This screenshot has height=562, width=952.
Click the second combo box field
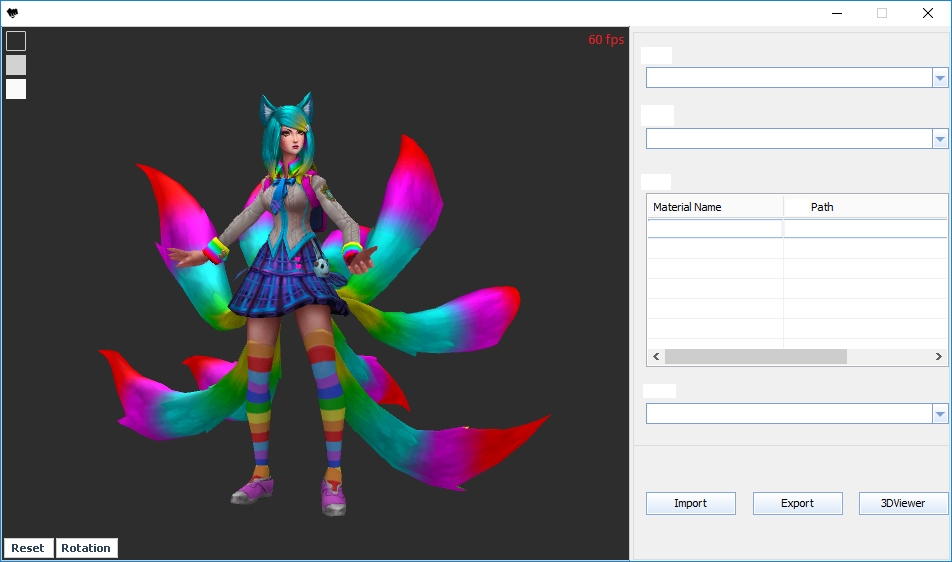click(x=789, y=139)
